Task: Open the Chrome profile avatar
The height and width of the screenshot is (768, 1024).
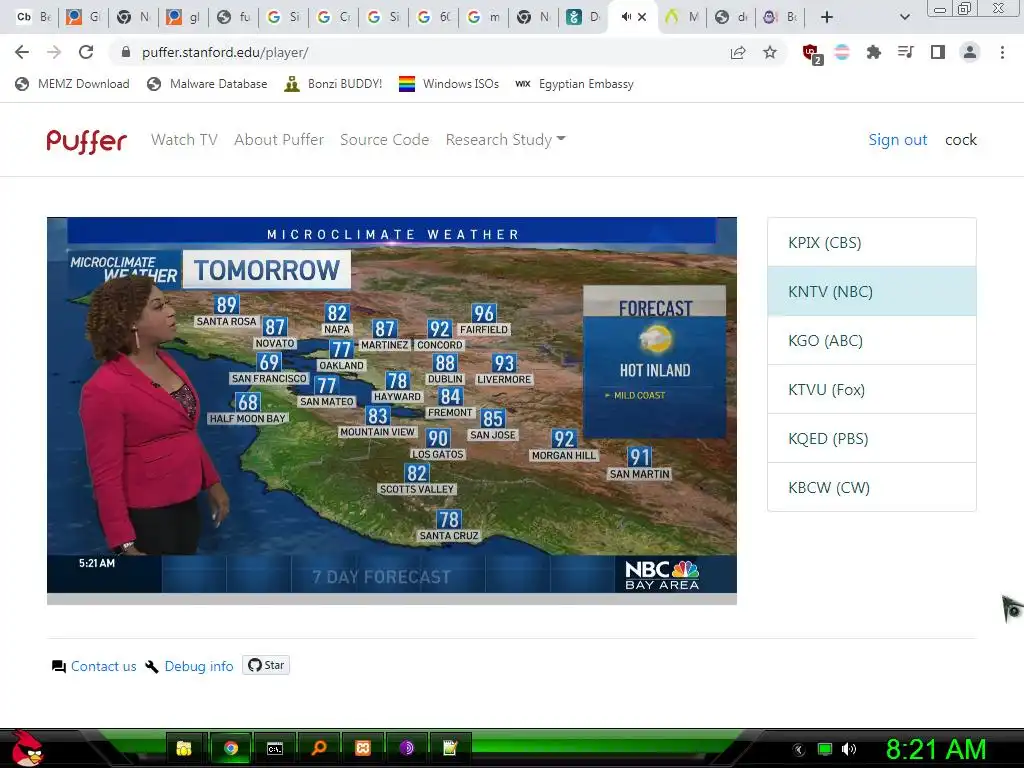Action: tap(970, 52)
